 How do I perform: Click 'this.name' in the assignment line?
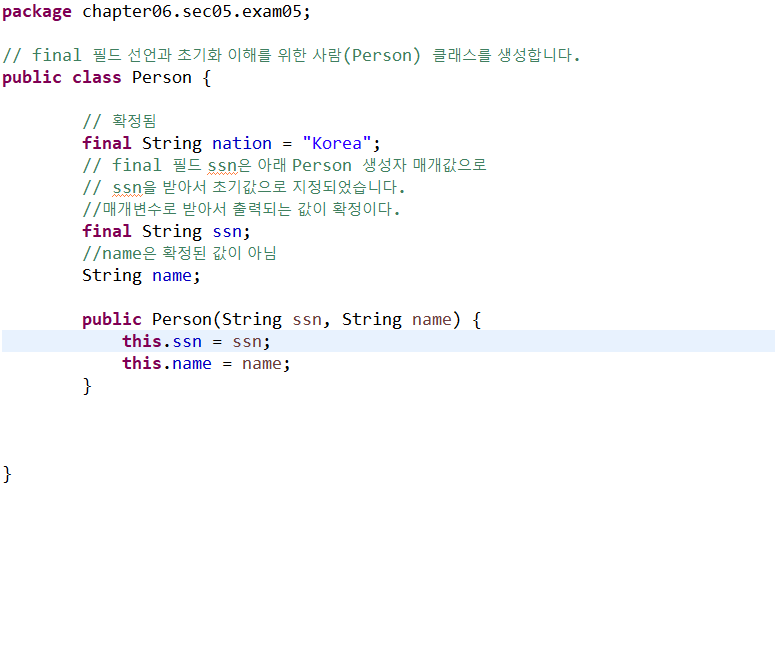167,363
